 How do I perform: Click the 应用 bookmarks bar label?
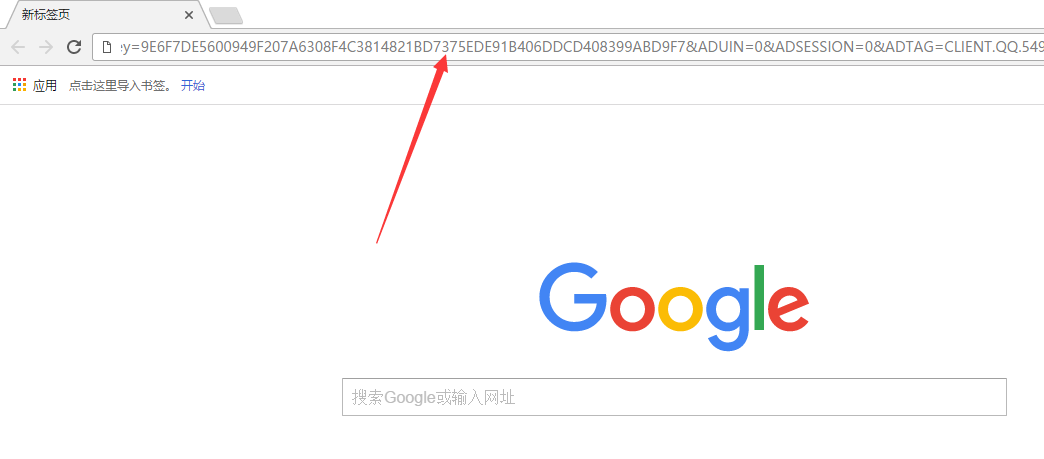coord(45,85)
